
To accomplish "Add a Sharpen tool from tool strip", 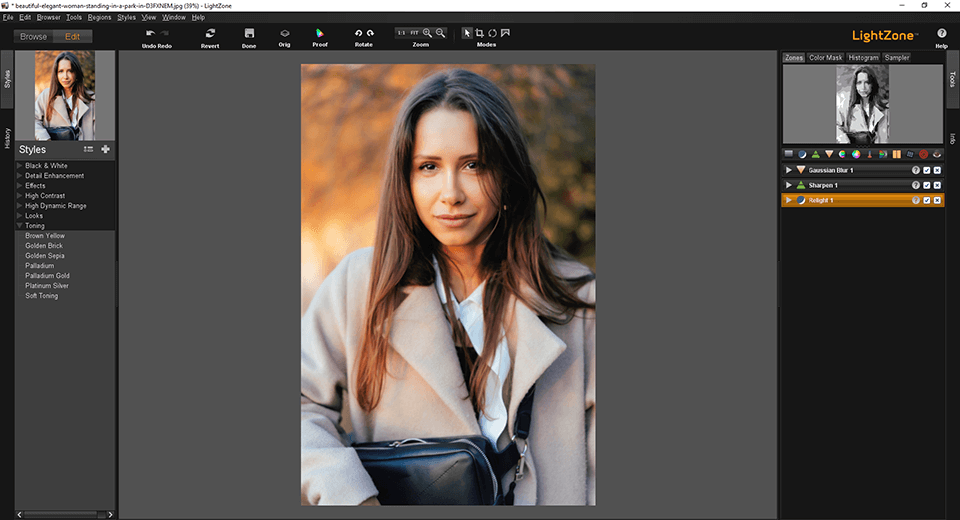I will (x=816, y=154).
